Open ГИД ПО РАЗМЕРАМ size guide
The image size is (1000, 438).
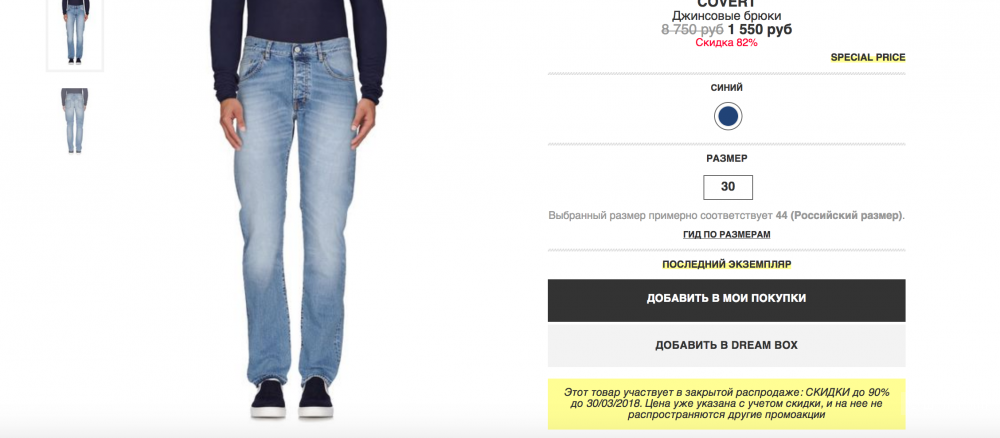point(726,235)
